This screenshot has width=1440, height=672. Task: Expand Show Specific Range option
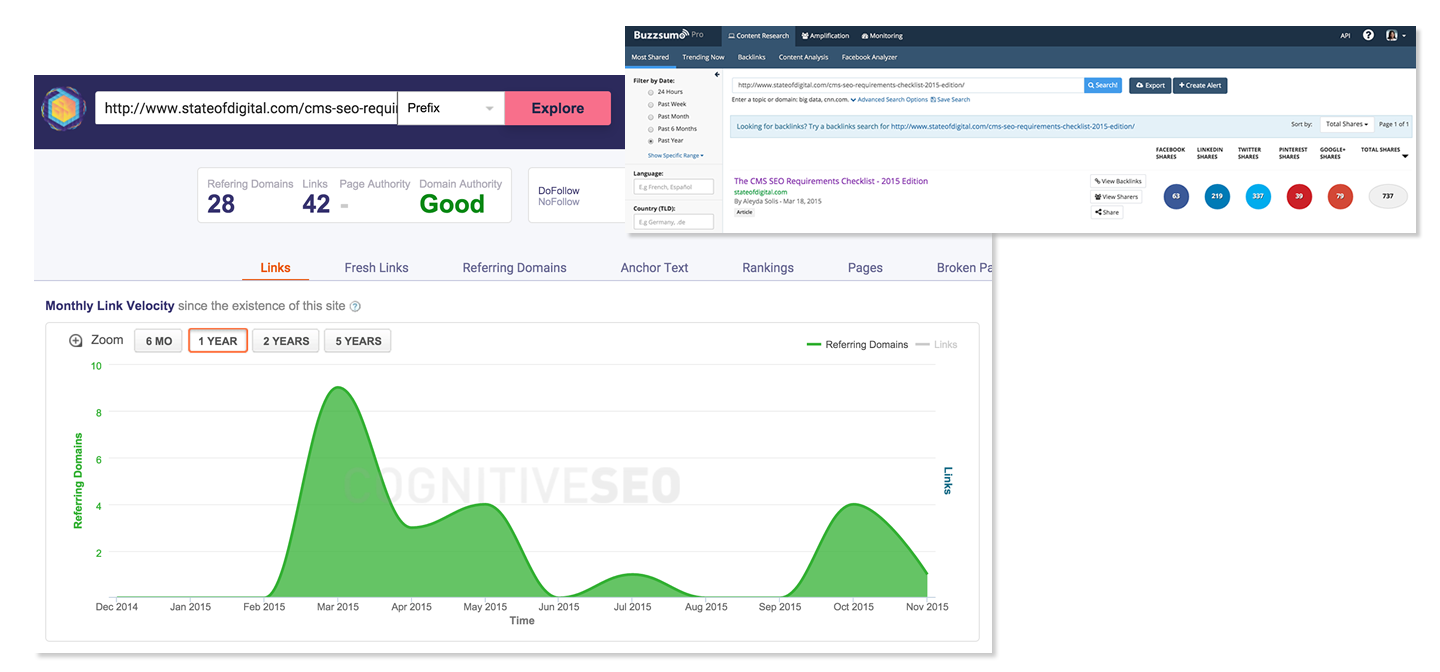675,155
